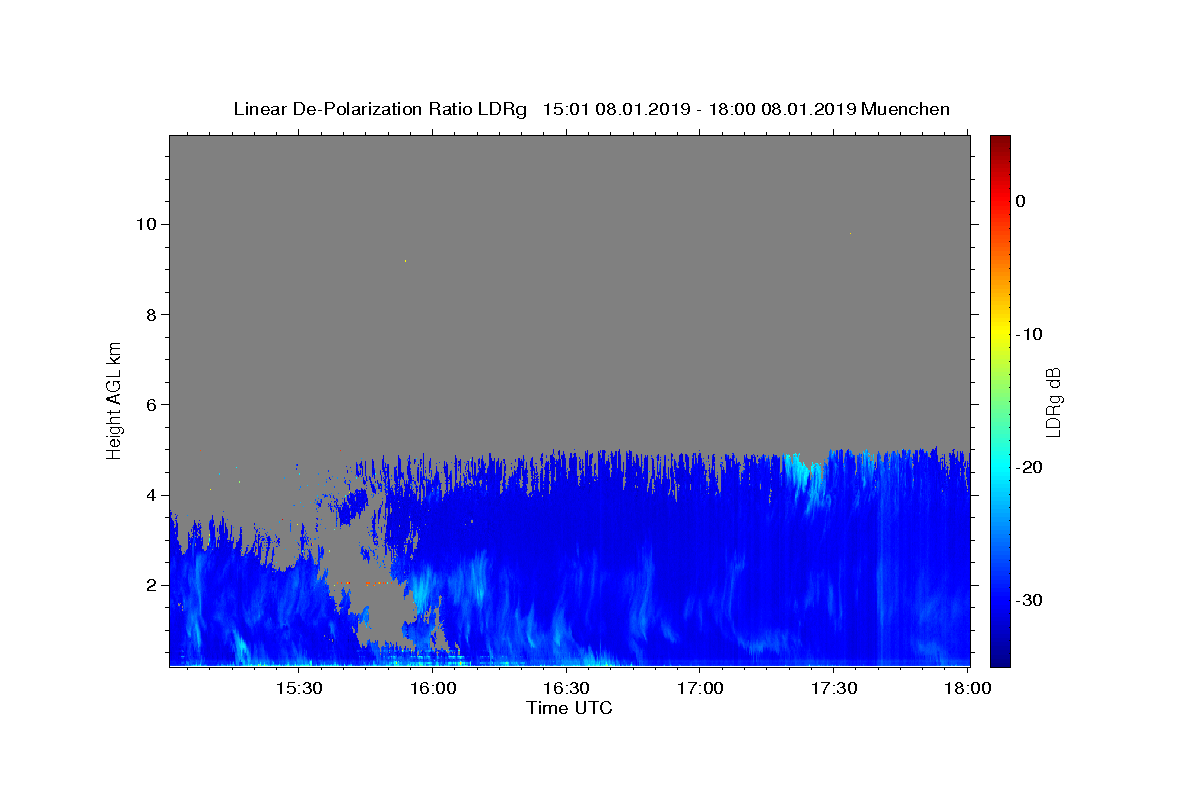Screen dimensions: 1200x800
Task: Click the colorbar value -30 label
Action: pyautogui.click(x=1029, y=600)
